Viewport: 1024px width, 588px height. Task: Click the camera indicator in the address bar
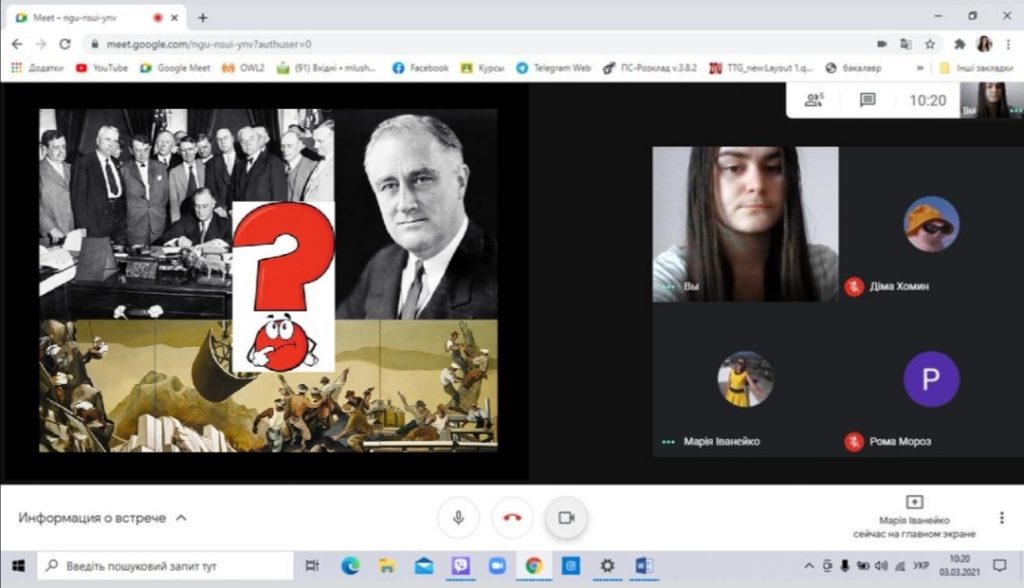click(882, 44)
